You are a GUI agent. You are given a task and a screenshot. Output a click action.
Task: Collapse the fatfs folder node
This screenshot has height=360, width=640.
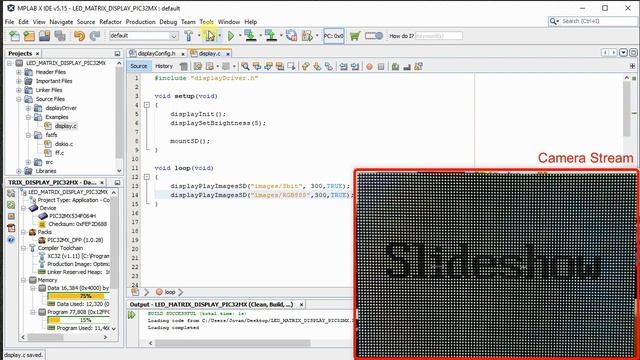click(x=28, y=135)
